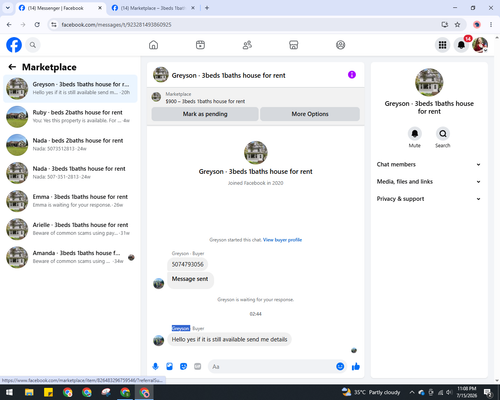The height and width of the screenshot is (400, 500).
Task: Go to the Home feed icon
Action: (x=153, y=45)
